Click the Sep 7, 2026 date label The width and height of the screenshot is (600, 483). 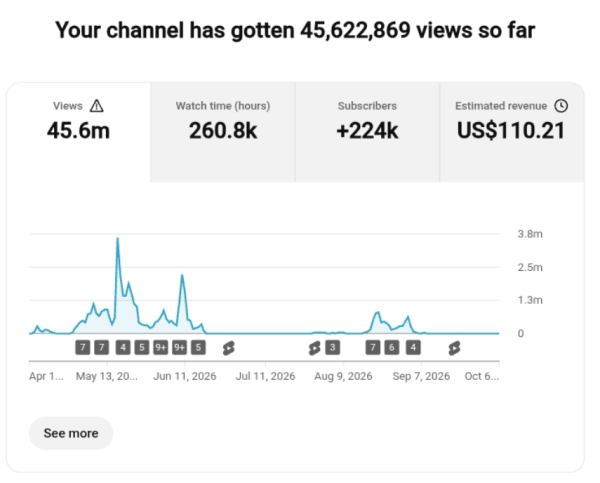coord(421,376)
